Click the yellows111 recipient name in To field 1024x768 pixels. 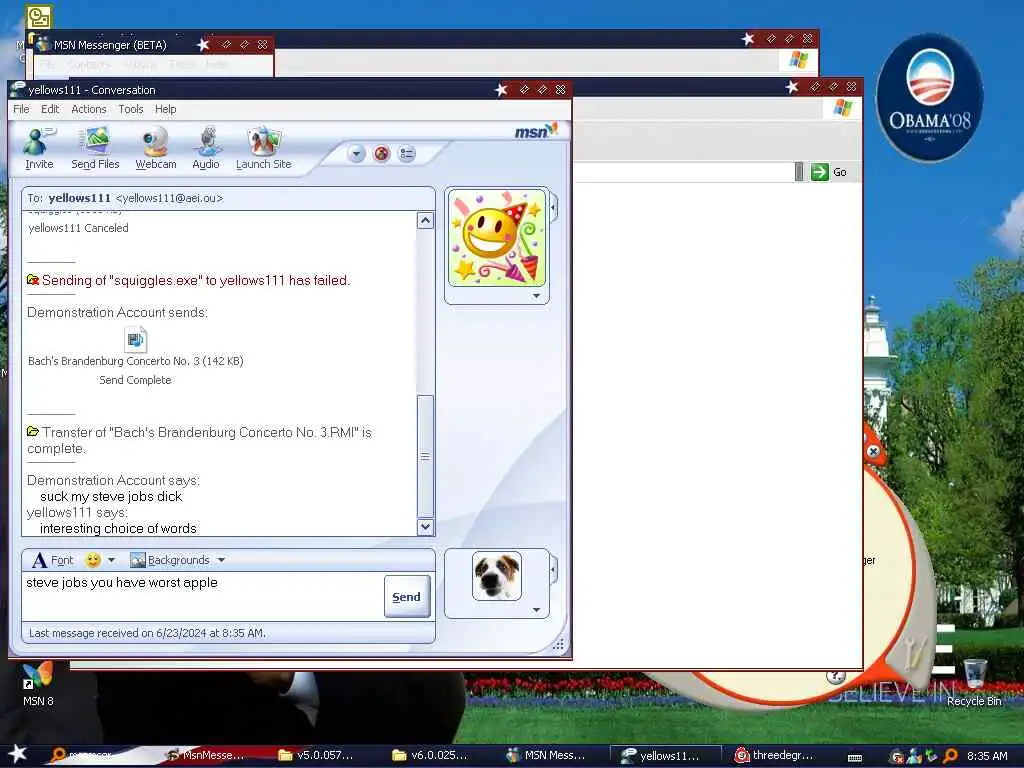pos(79,198)
